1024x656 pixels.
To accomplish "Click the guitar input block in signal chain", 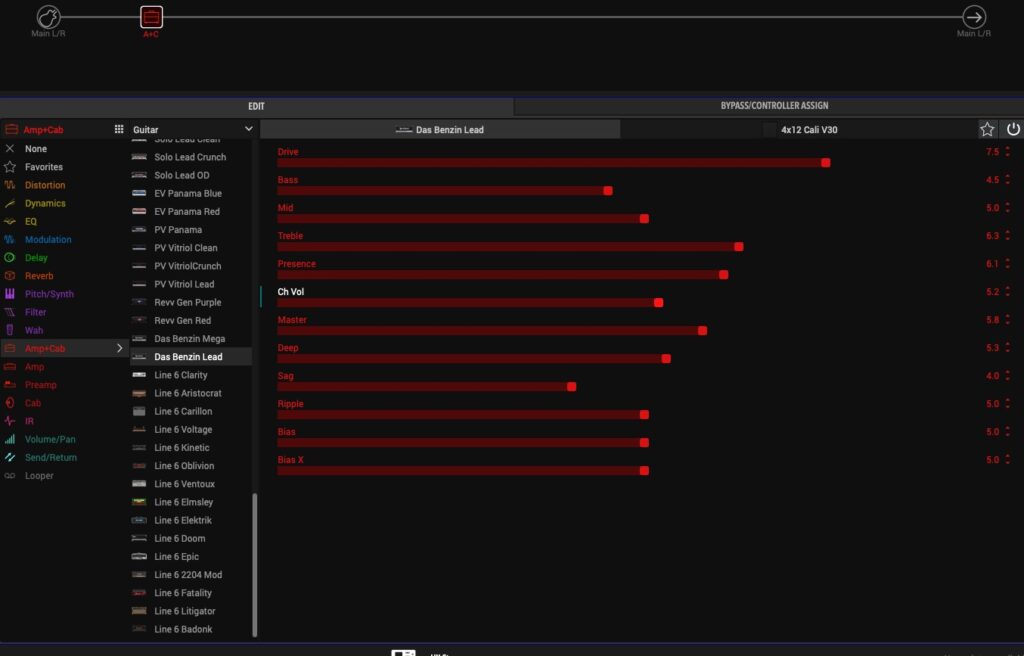I will point(49,17).
